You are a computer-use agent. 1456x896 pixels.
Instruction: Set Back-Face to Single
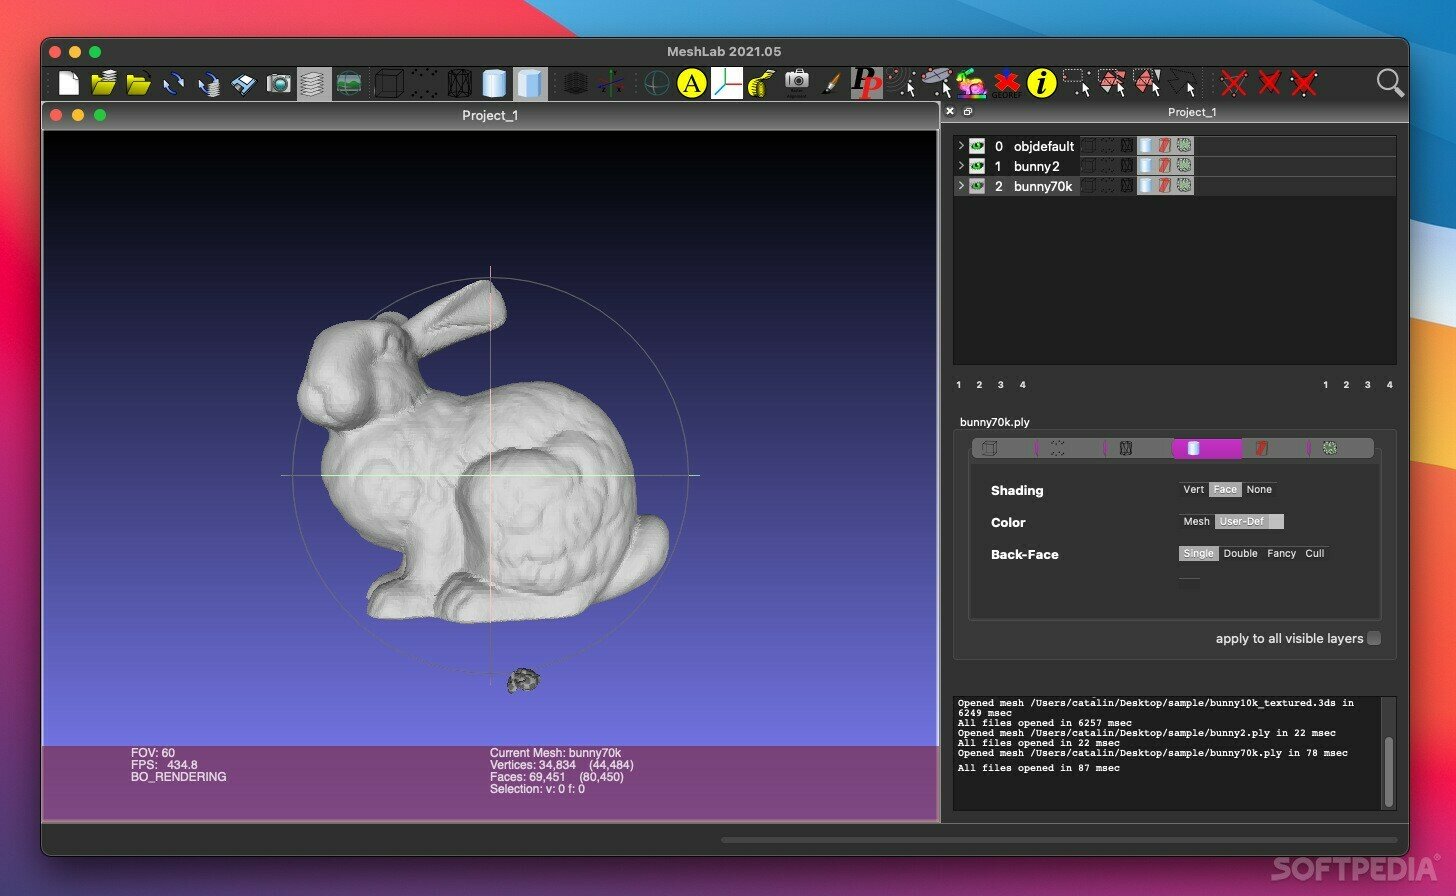pos(1198,553)
